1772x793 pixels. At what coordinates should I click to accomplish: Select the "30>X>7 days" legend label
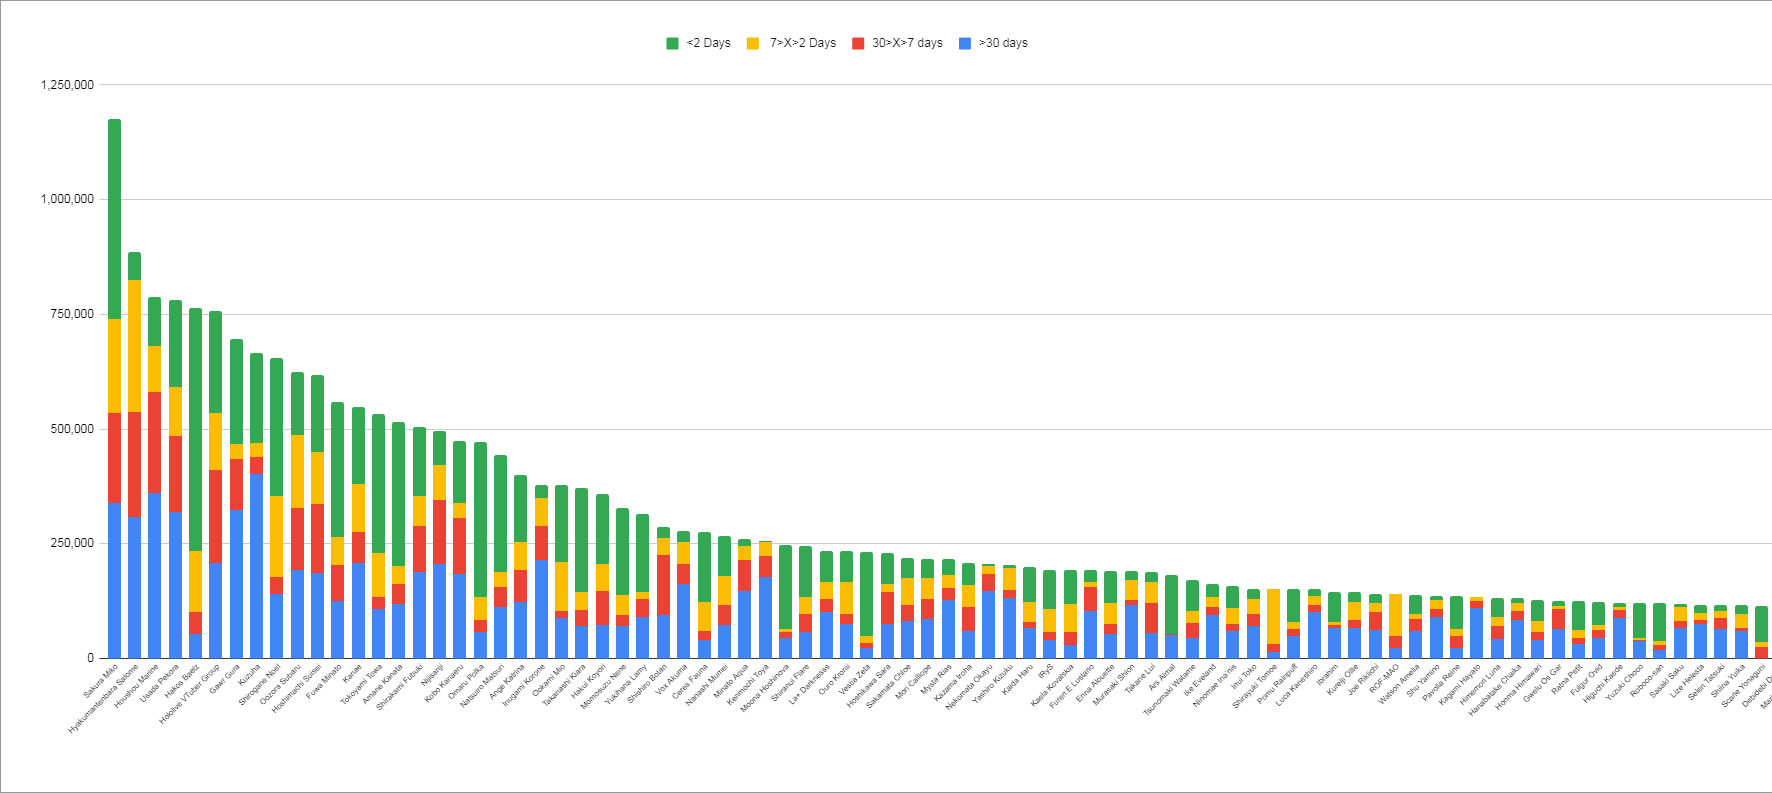click(908, 43)
